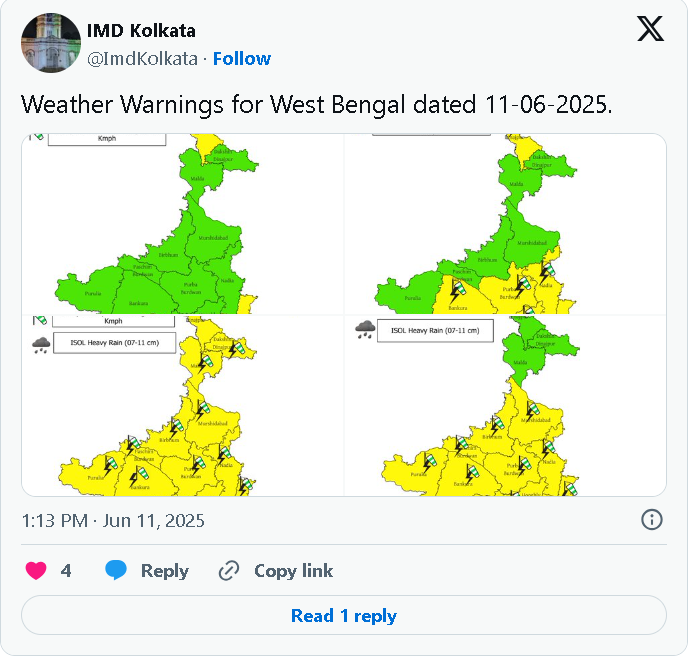Like the tweet with heart icon
This screenshot has width=690, height=656.
(x=36, y=571)
